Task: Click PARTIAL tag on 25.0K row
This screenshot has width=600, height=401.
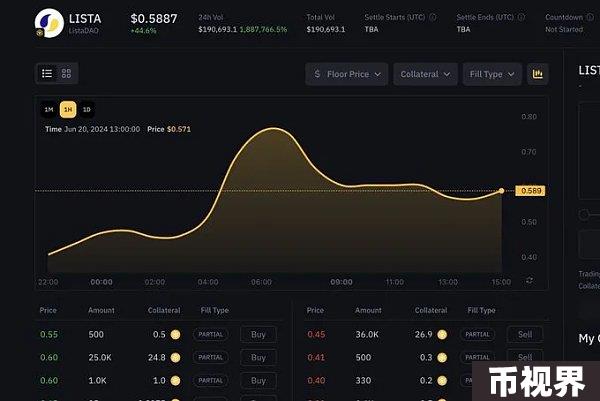Action: pyautogui.click(x=210, y=357)
